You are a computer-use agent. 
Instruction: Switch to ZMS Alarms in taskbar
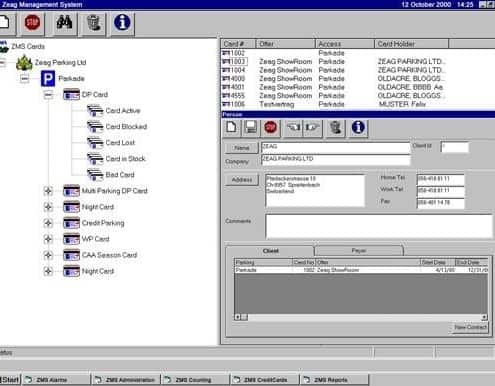56,380
